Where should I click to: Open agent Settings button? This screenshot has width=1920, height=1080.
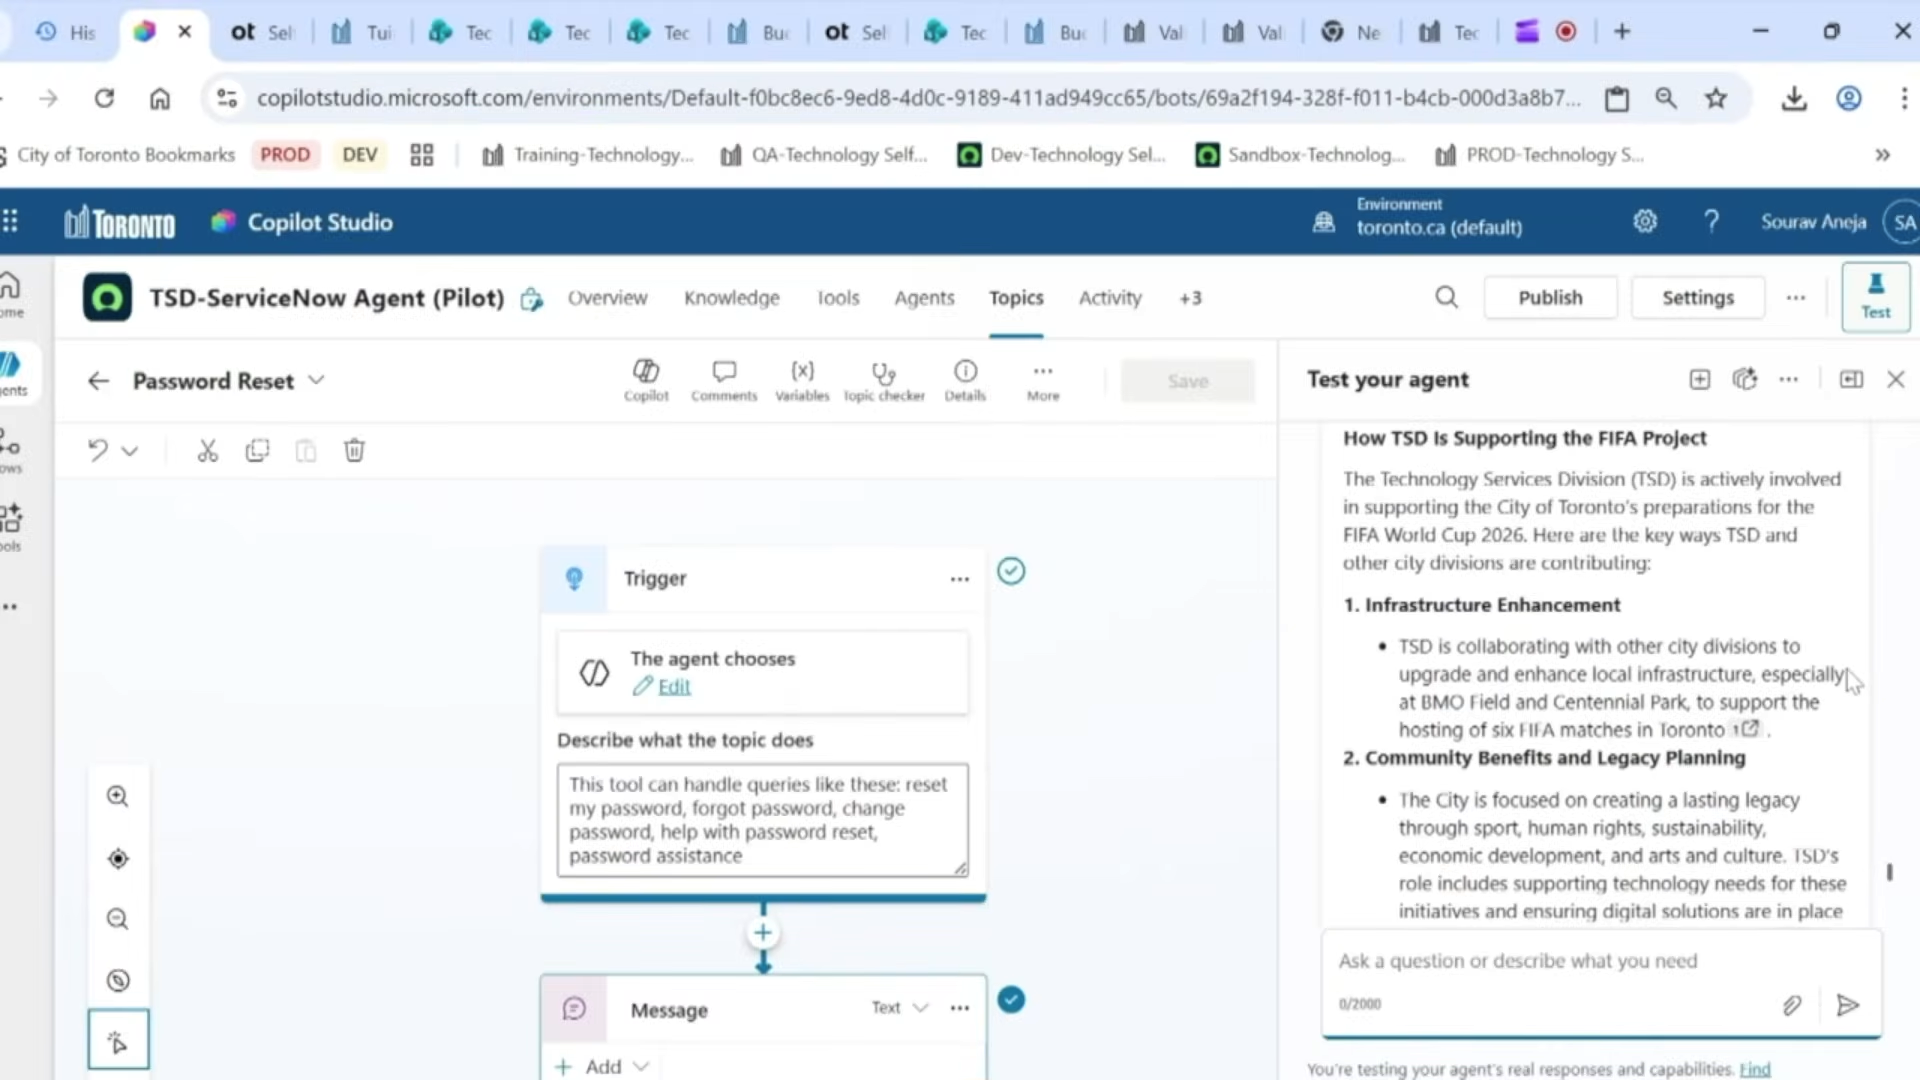(1698, 297)
